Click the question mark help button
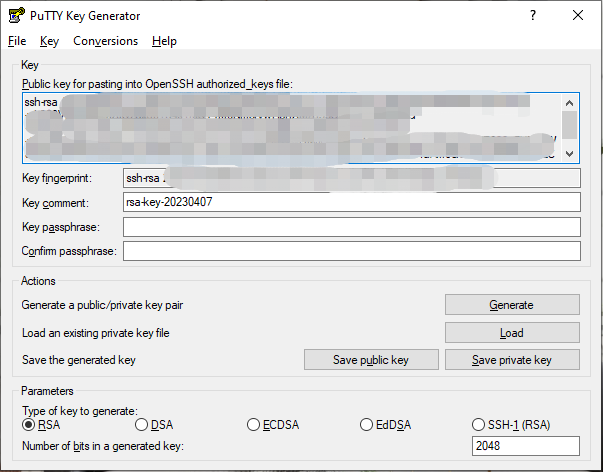 (x=533, y=15)
